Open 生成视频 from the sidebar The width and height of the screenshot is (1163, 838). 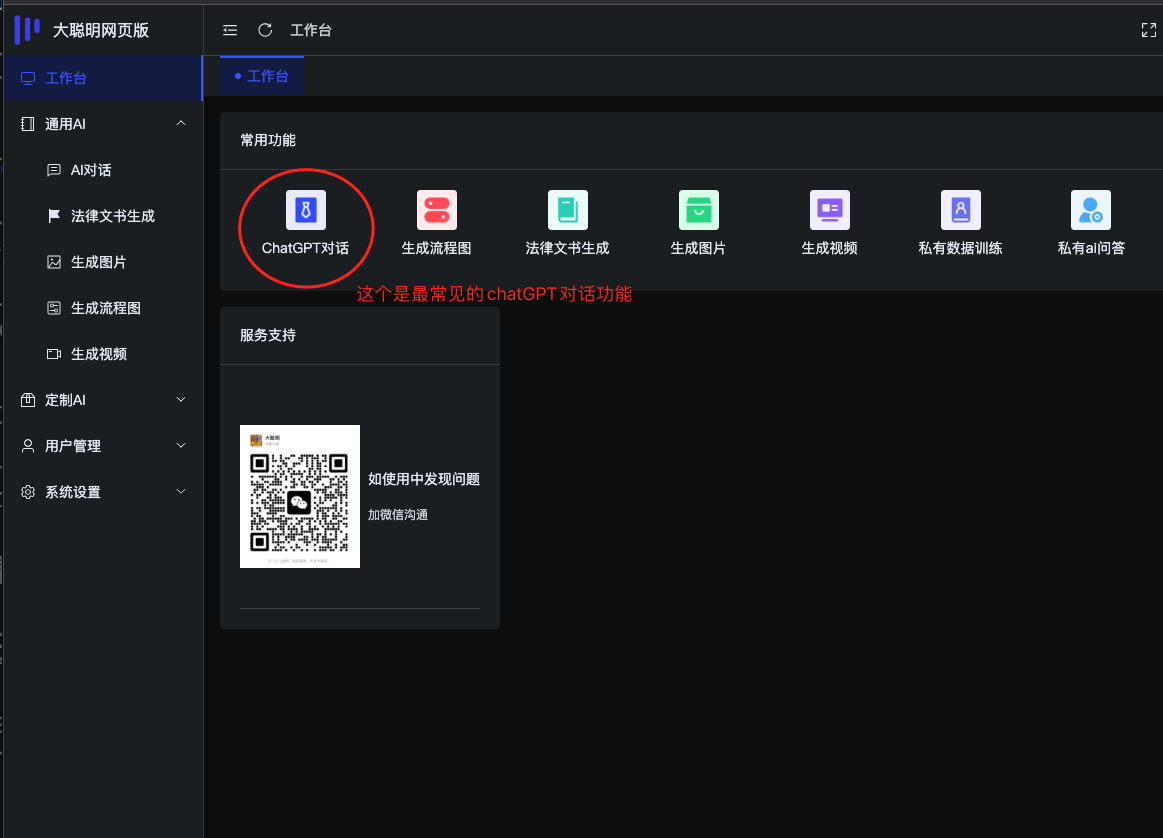102,354
